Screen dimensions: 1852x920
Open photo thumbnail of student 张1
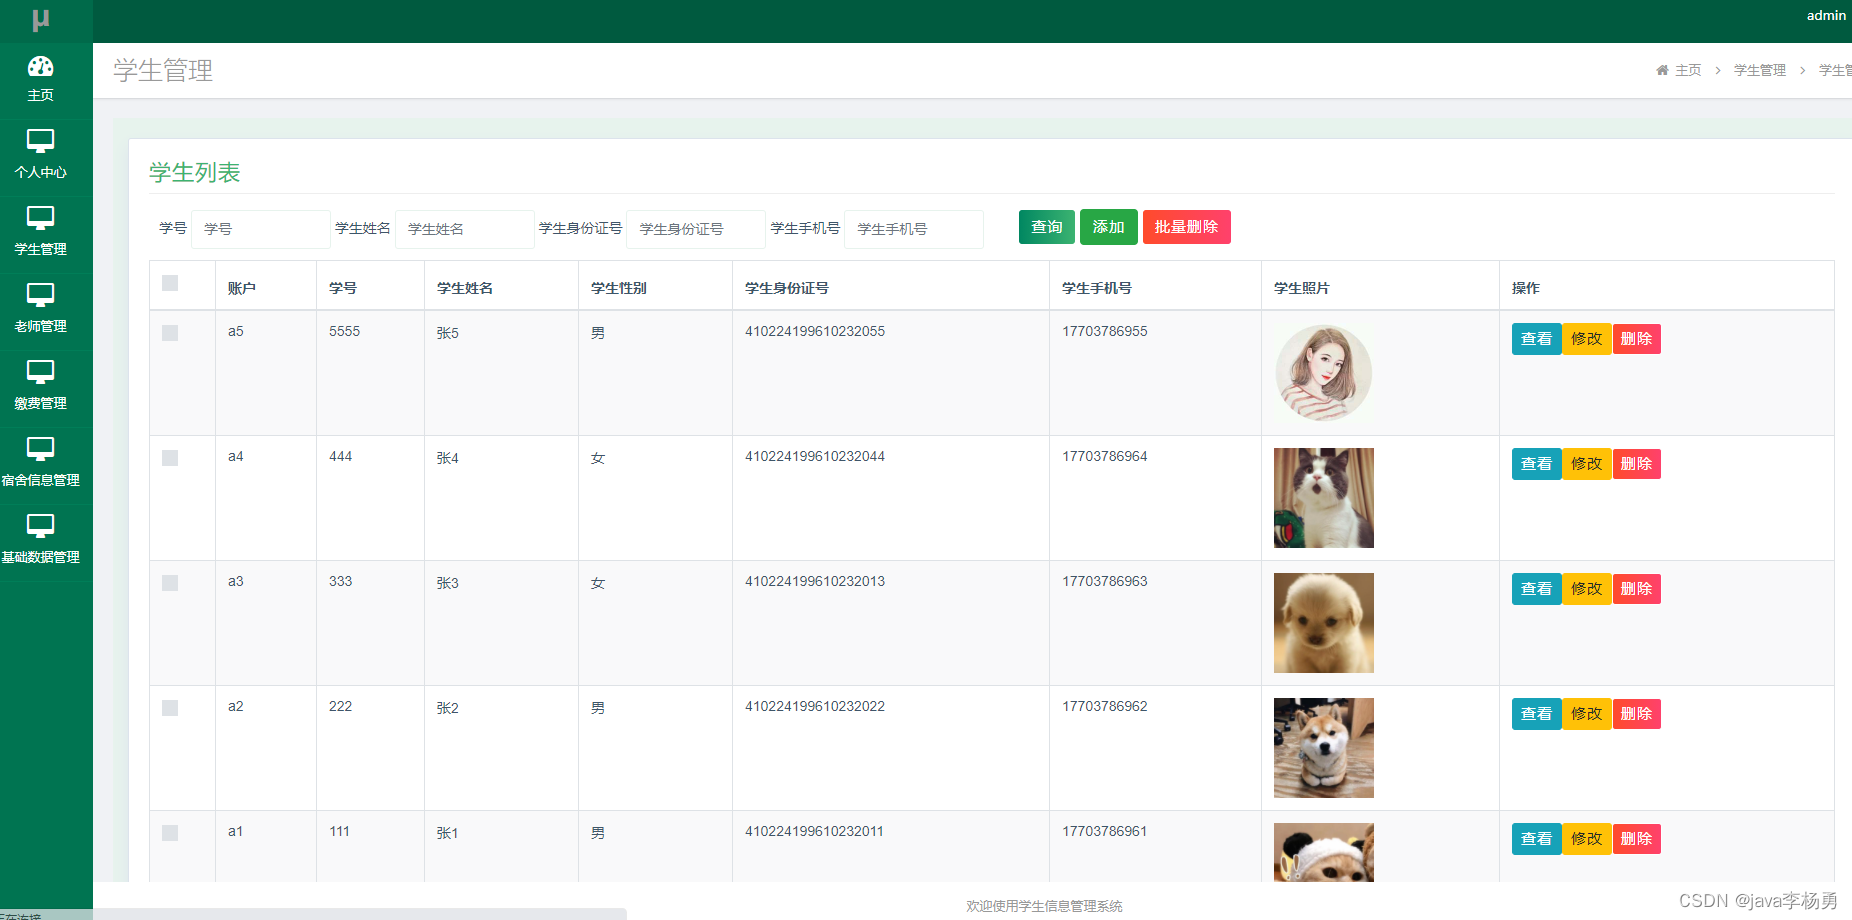point(1324,852)
